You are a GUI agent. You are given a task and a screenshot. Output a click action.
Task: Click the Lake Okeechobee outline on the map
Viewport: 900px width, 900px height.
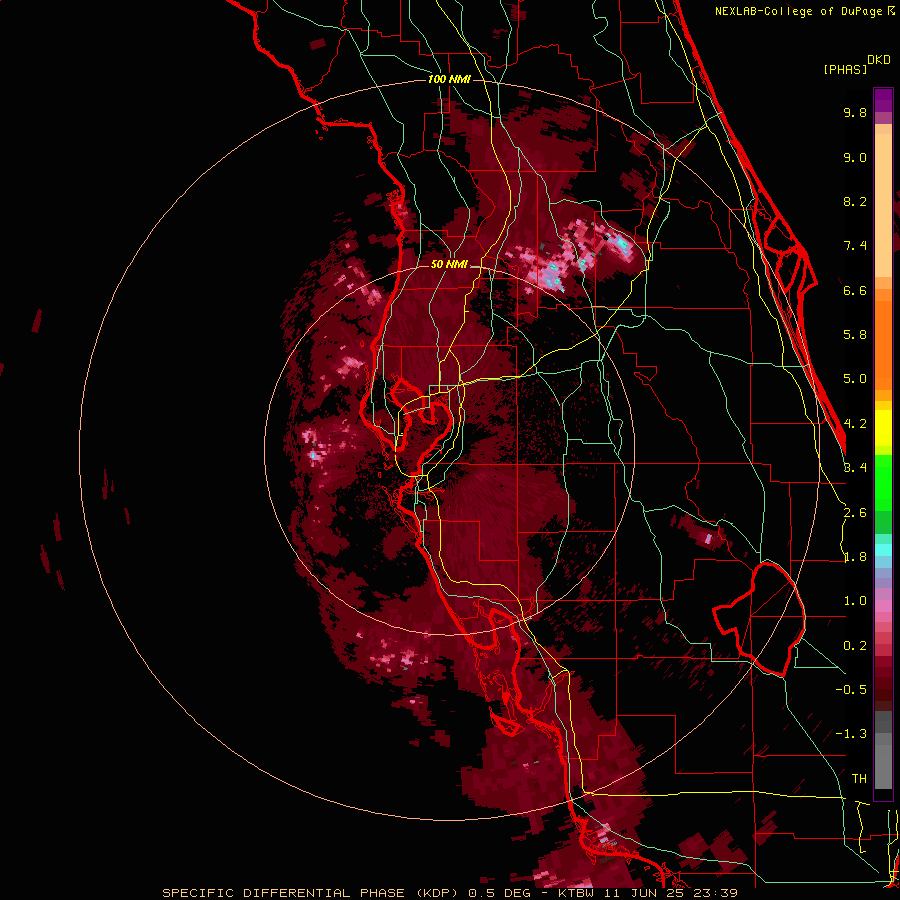(x=759, y=619)
